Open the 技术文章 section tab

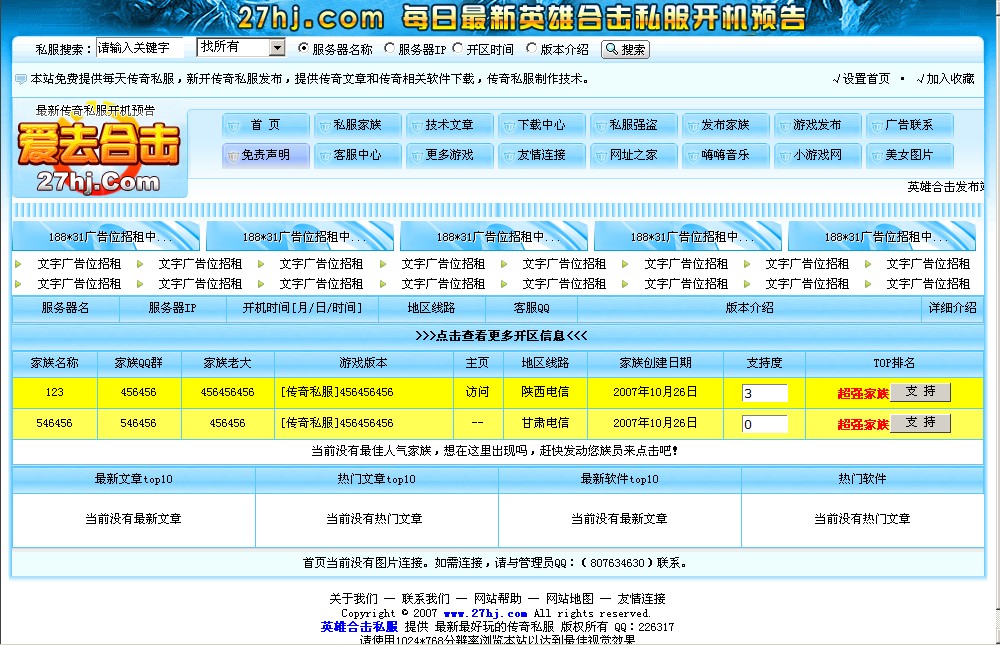[x=449, y=125]
